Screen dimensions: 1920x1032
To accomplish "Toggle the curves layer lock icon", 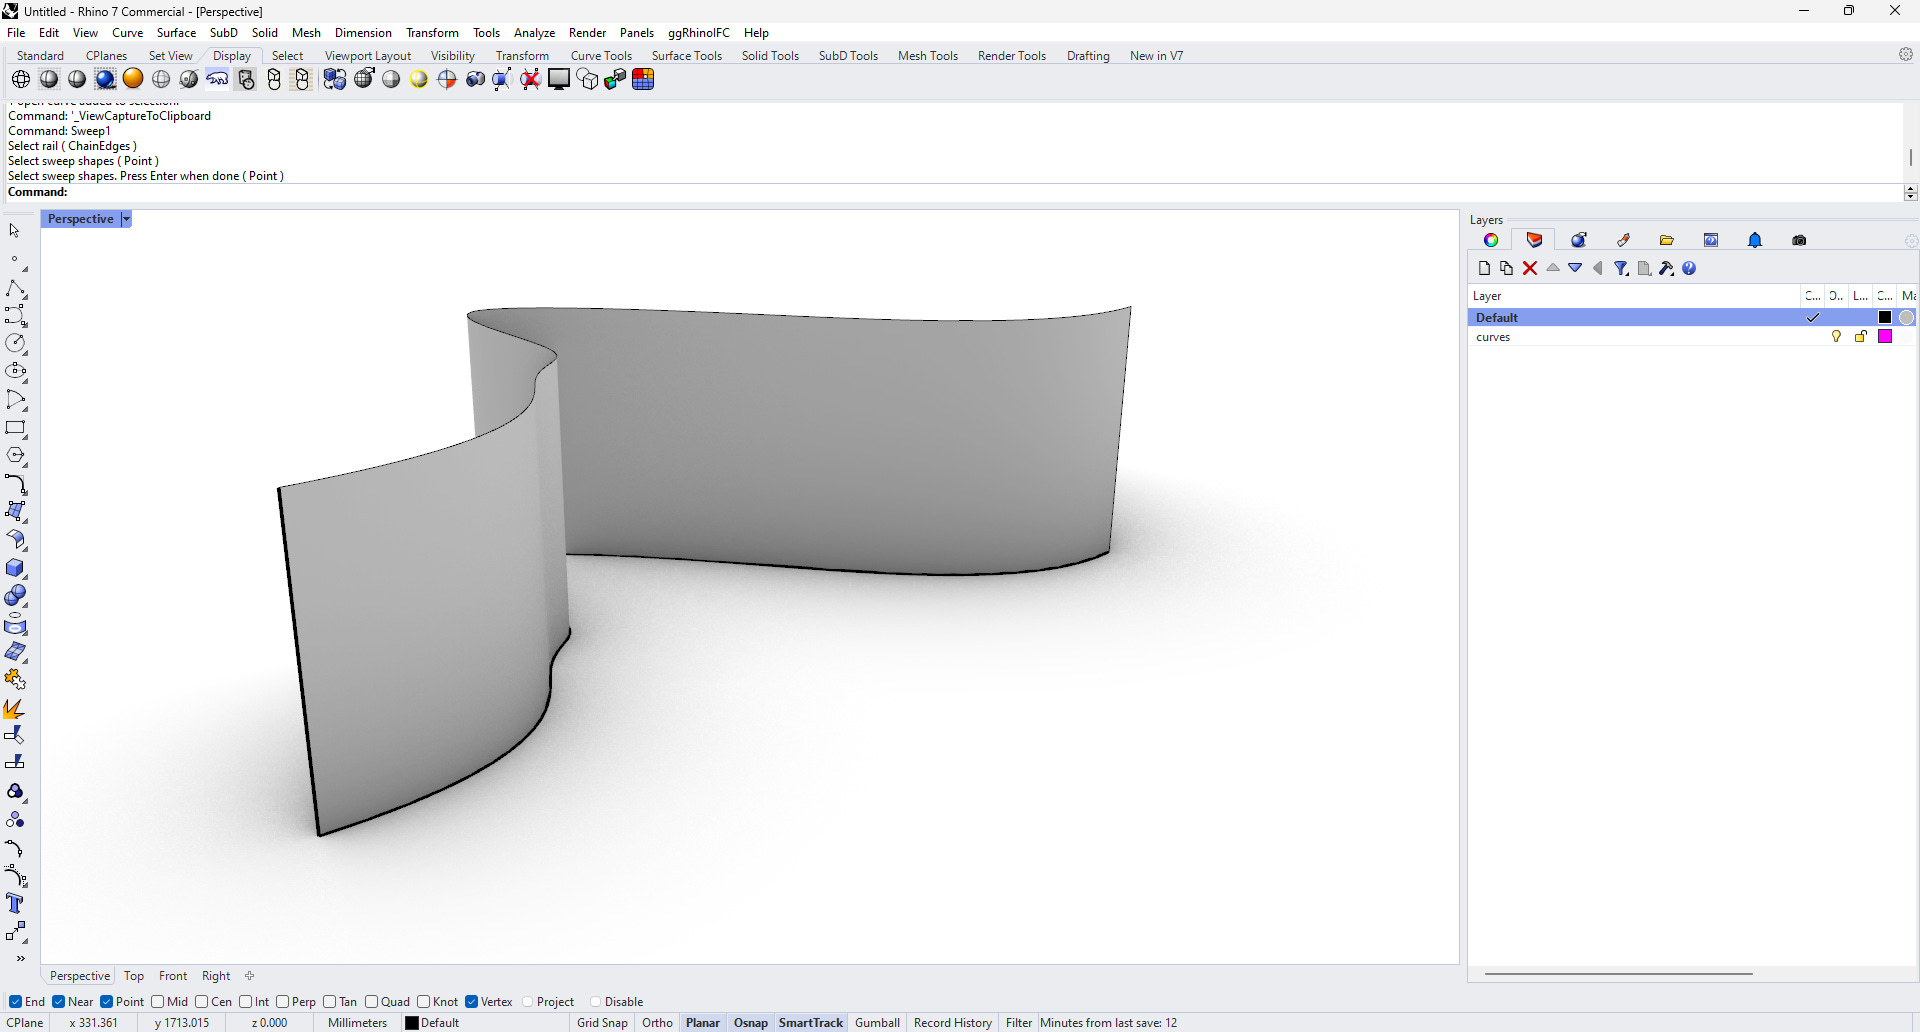I will [x=1860, y=337].
